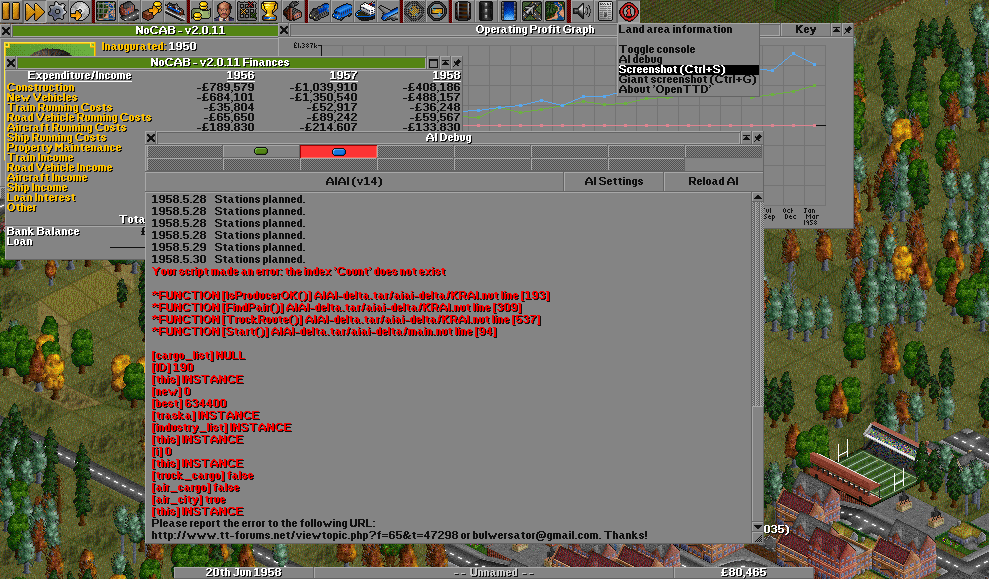Open company general info manager face icon

click(223, 11)
